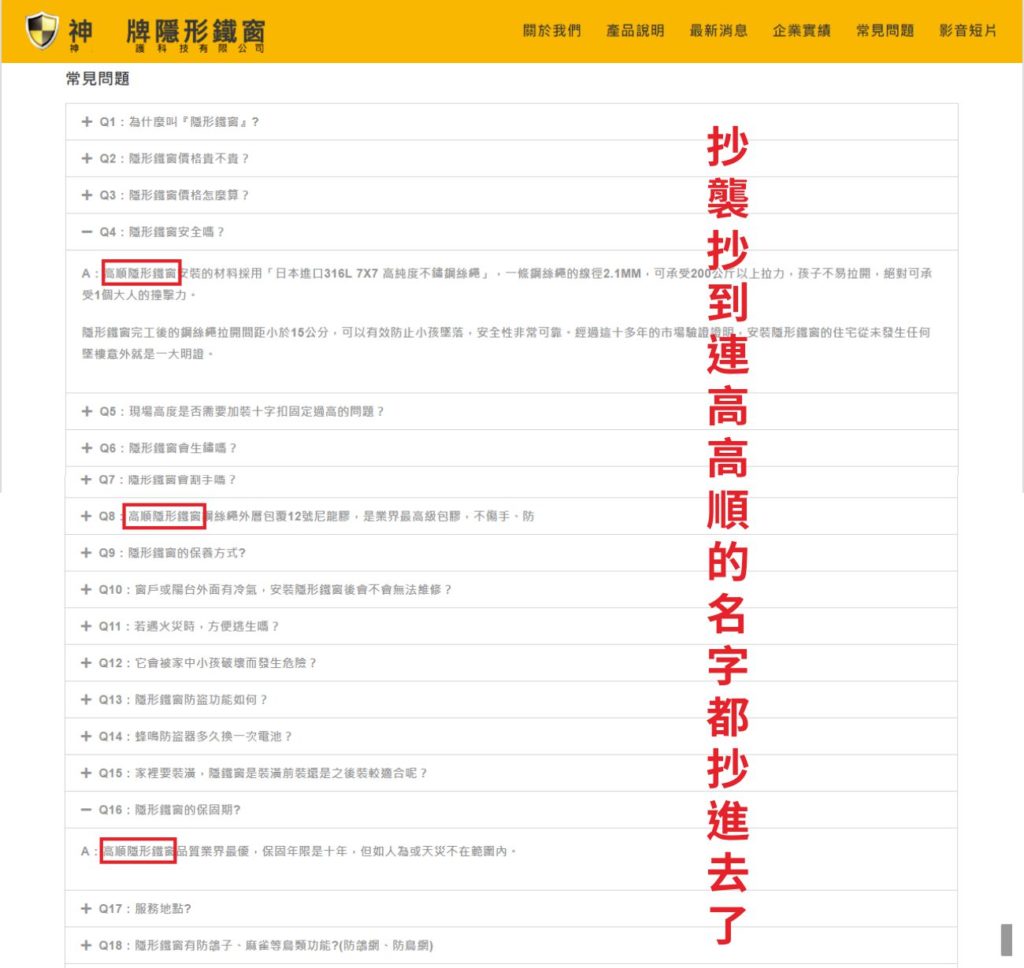
Task: Open question 隱形鐵窗價格怎麼算？
Action: 189,195
